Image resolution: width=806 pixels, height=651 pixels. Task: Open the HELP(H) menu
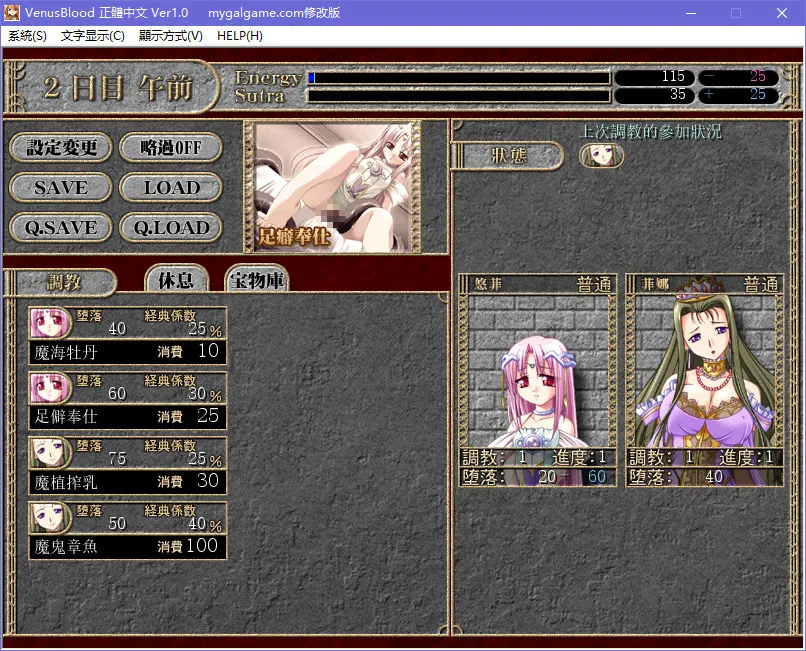[x=240, y=35]
